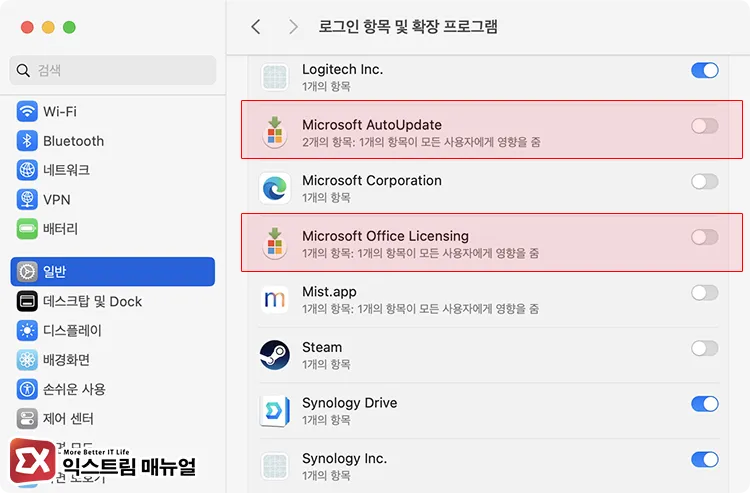The height and width of the screenshot is (493, 750).
Task: Disable the Synology Inc. toggle
Action: point(705,459)
